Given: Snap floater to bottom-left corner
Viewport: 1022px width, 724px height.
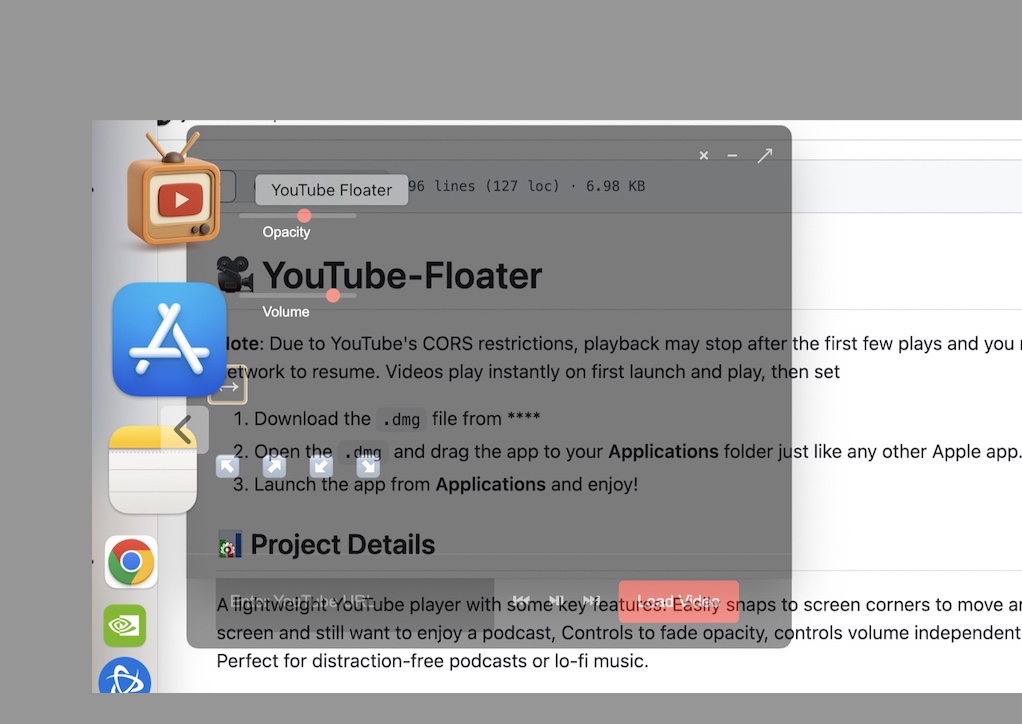Looking at the screenshot, I should [x=321, y=466].
